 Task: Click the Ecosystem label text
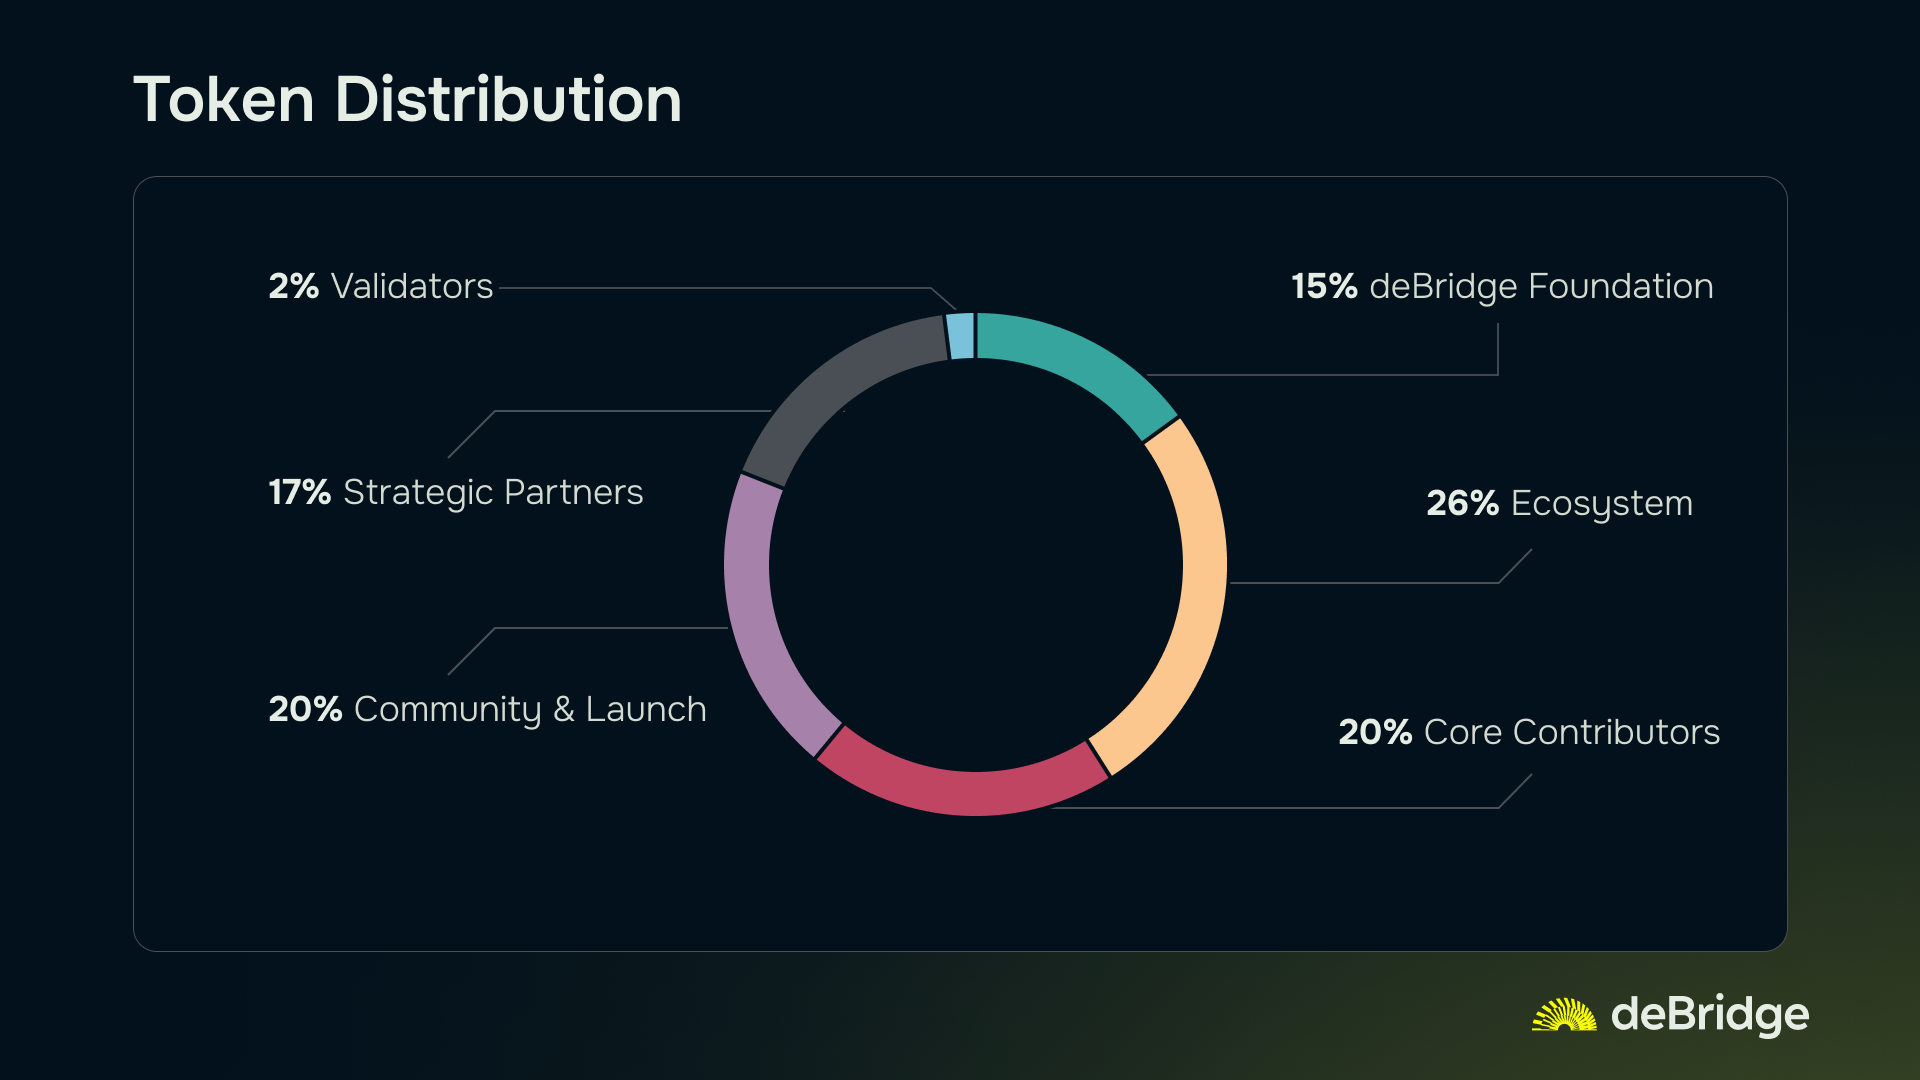[x=1601, y=503]
